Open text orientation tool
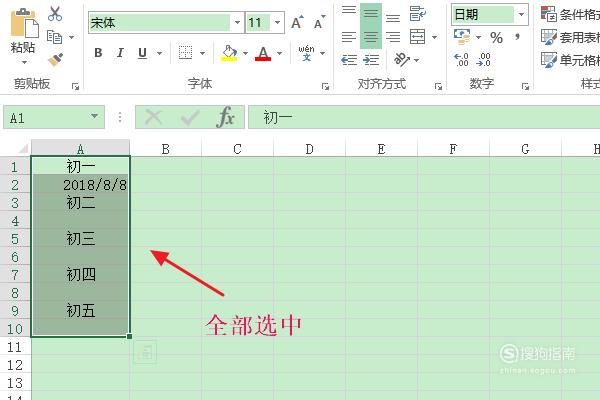600x400 pixels. (x=402, y=60)
